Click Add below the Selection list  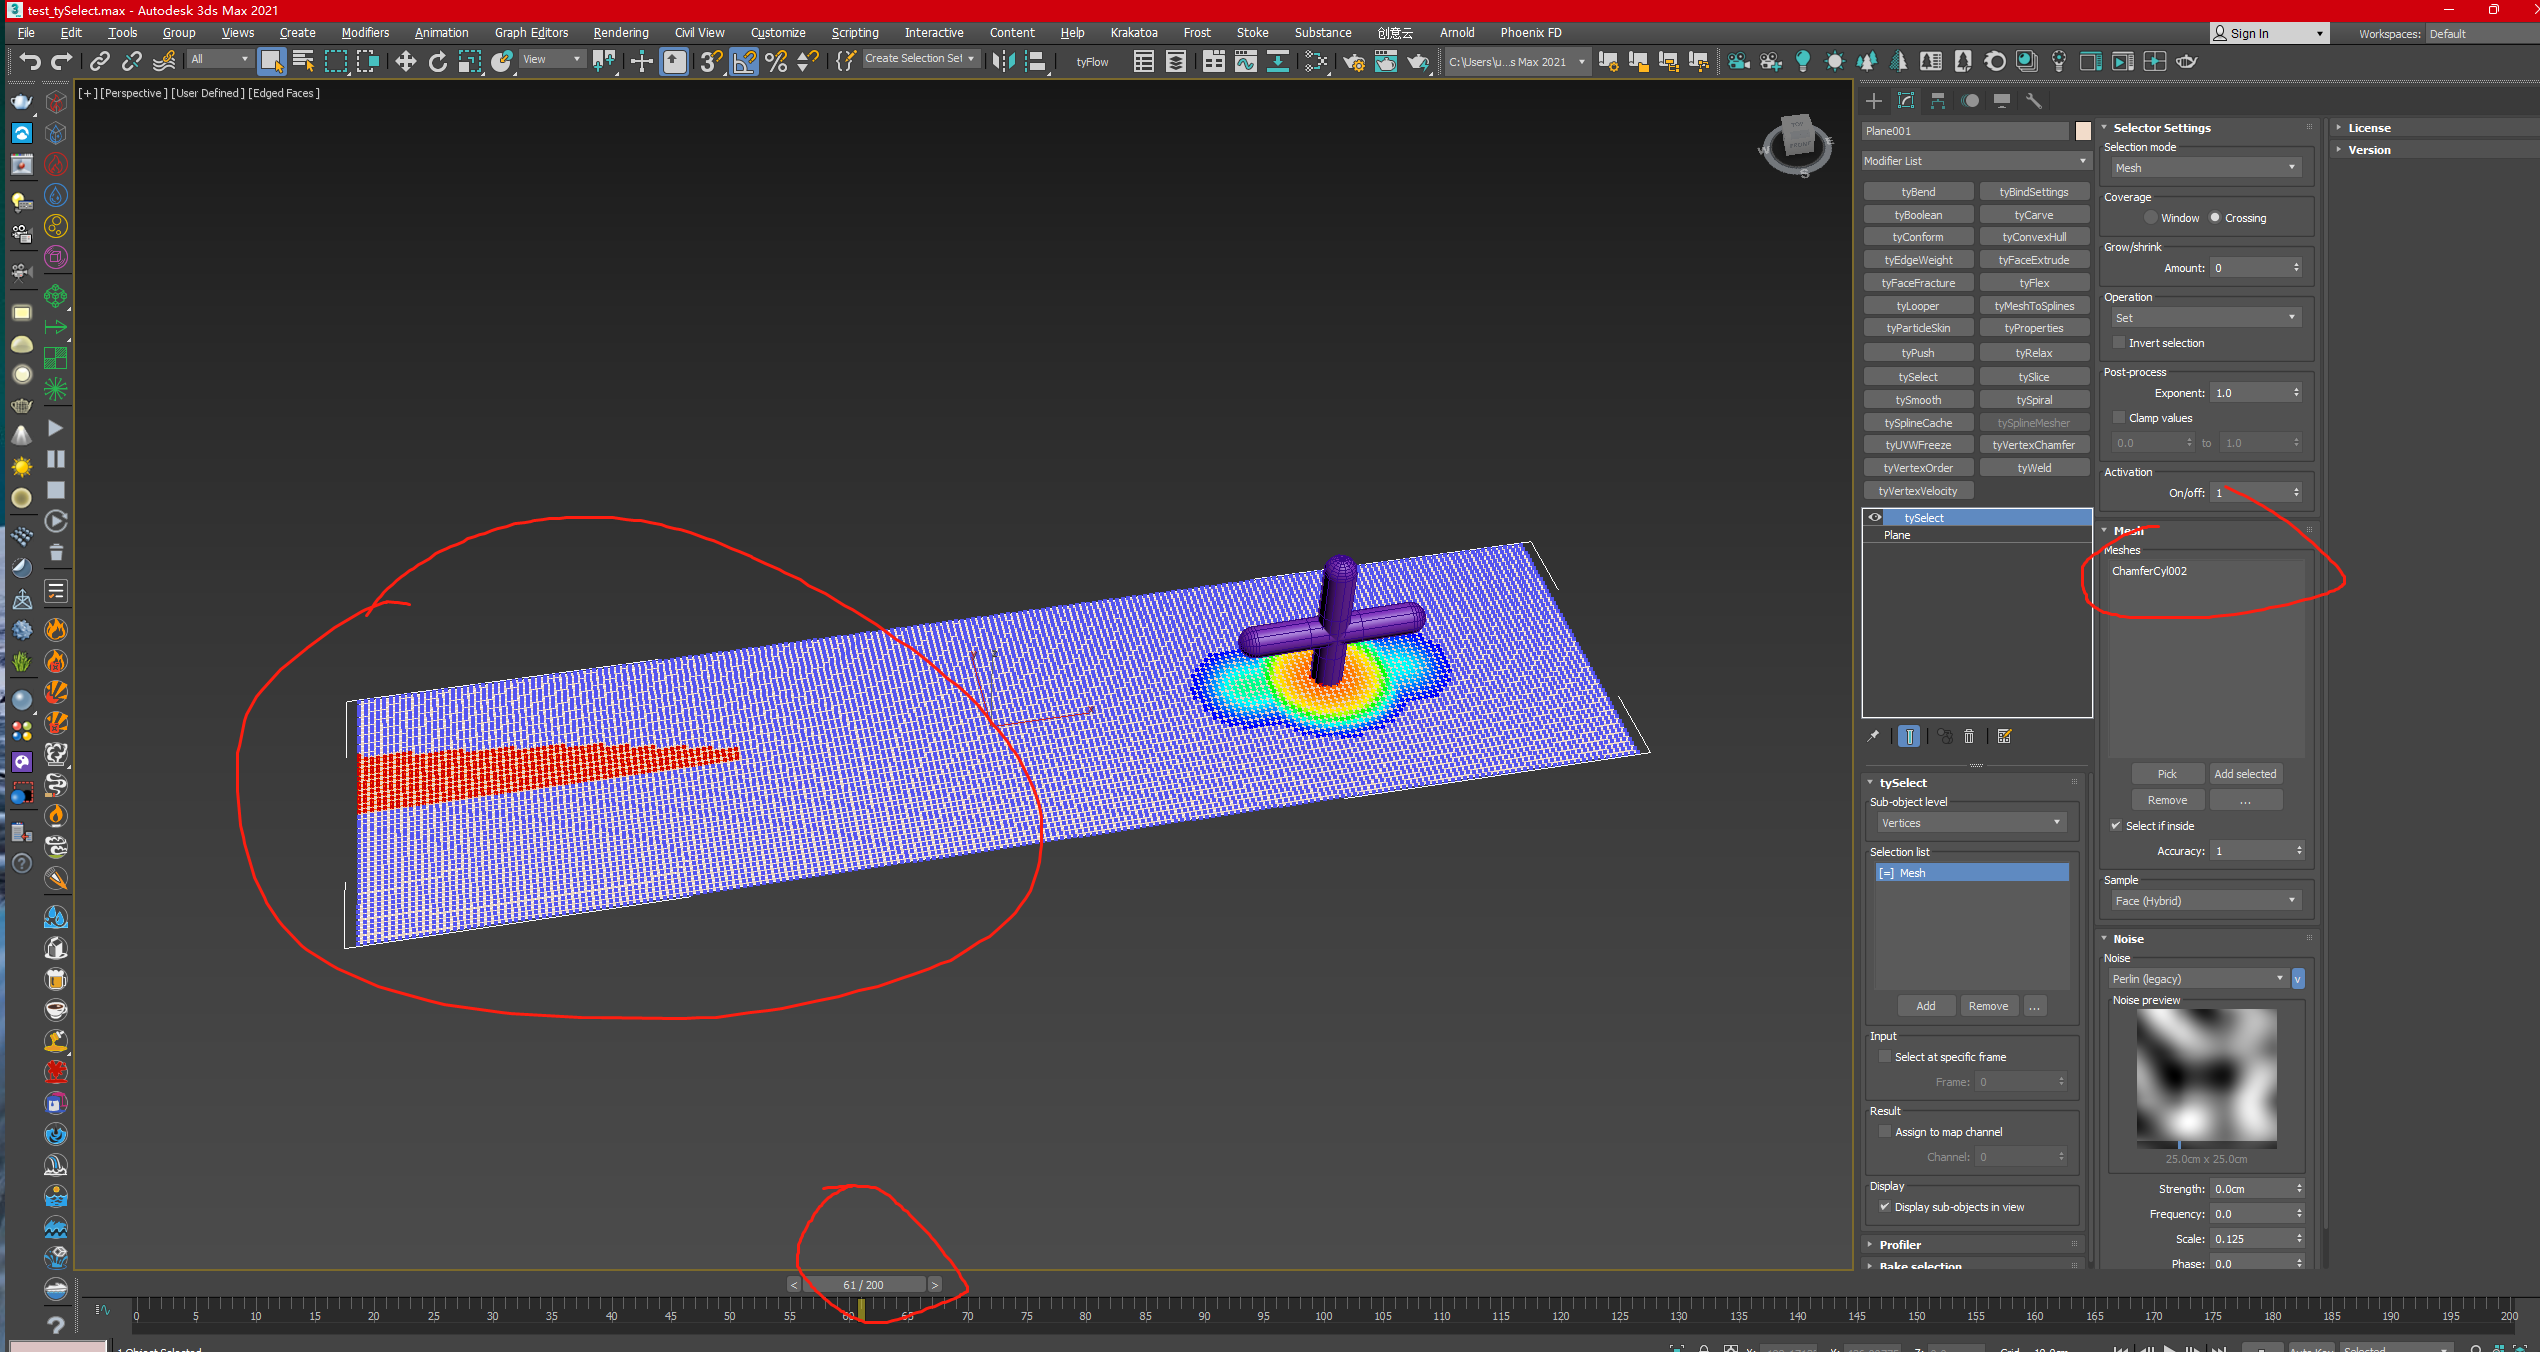point(1926,1006)
